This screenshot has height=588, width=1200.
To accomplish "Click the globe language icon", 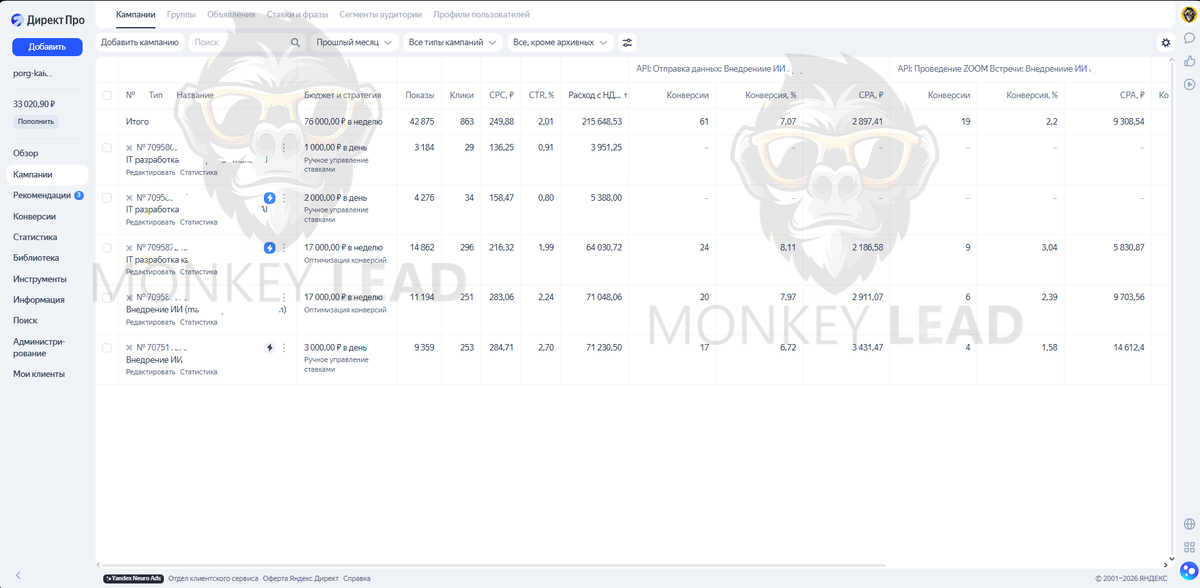I will [x=1189, y=524].
